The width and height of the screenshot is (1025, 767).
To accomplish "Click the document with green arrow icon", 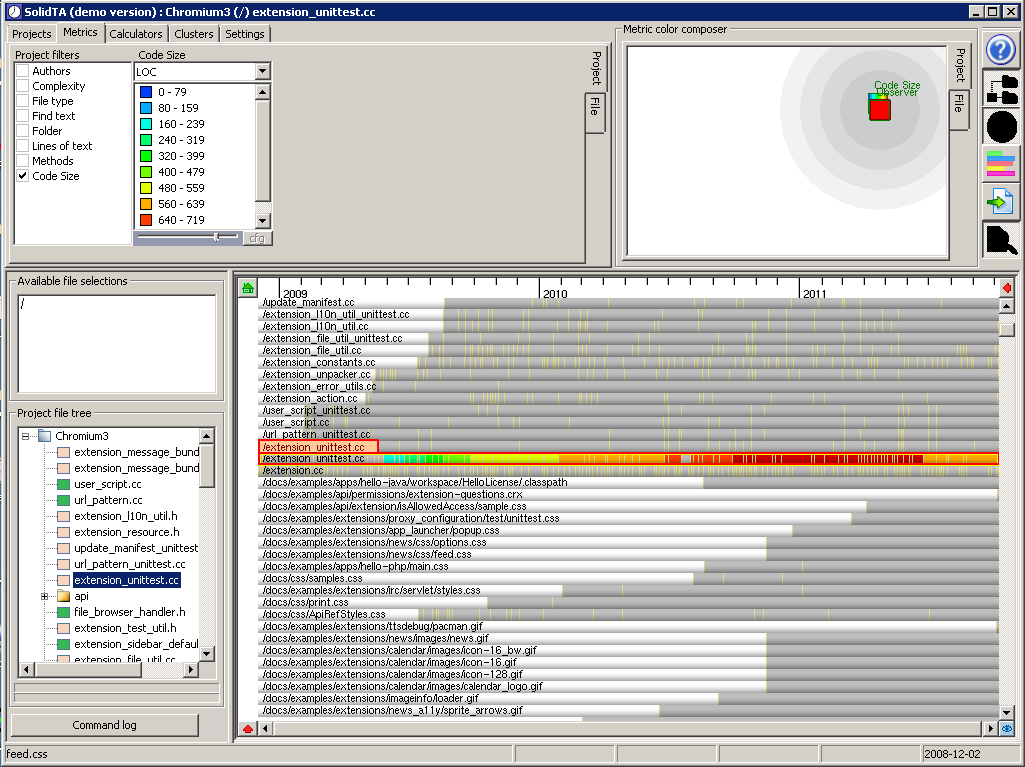I will coord(1001,202).
